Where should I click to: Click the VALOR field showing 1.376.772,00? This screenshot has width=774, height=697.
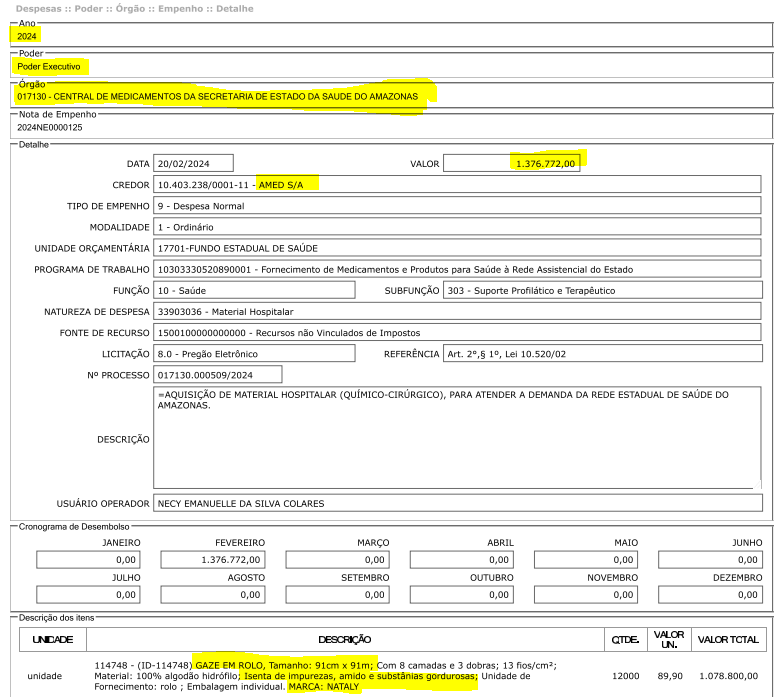tap(511, 163)
